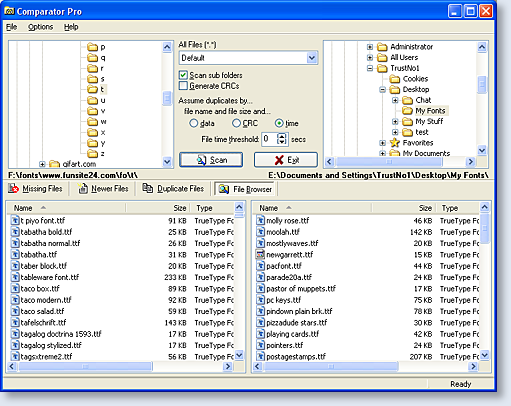Select pizzadude stars.ttf in right list
Image resolution: width=511 pixels, height=406 pixels.
pyautogui.click(x=297, y=322)
